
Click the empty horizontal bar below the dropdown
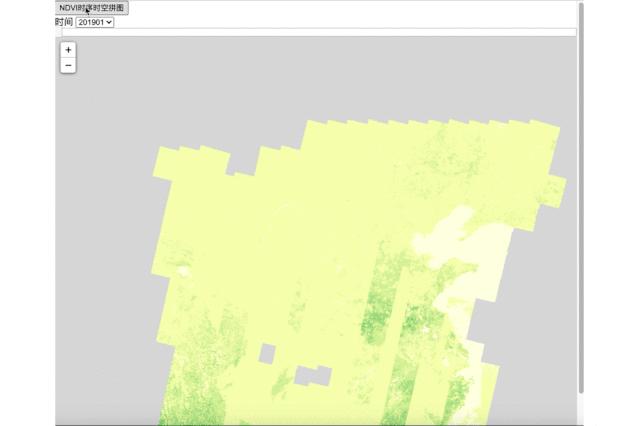click(319, 32)
